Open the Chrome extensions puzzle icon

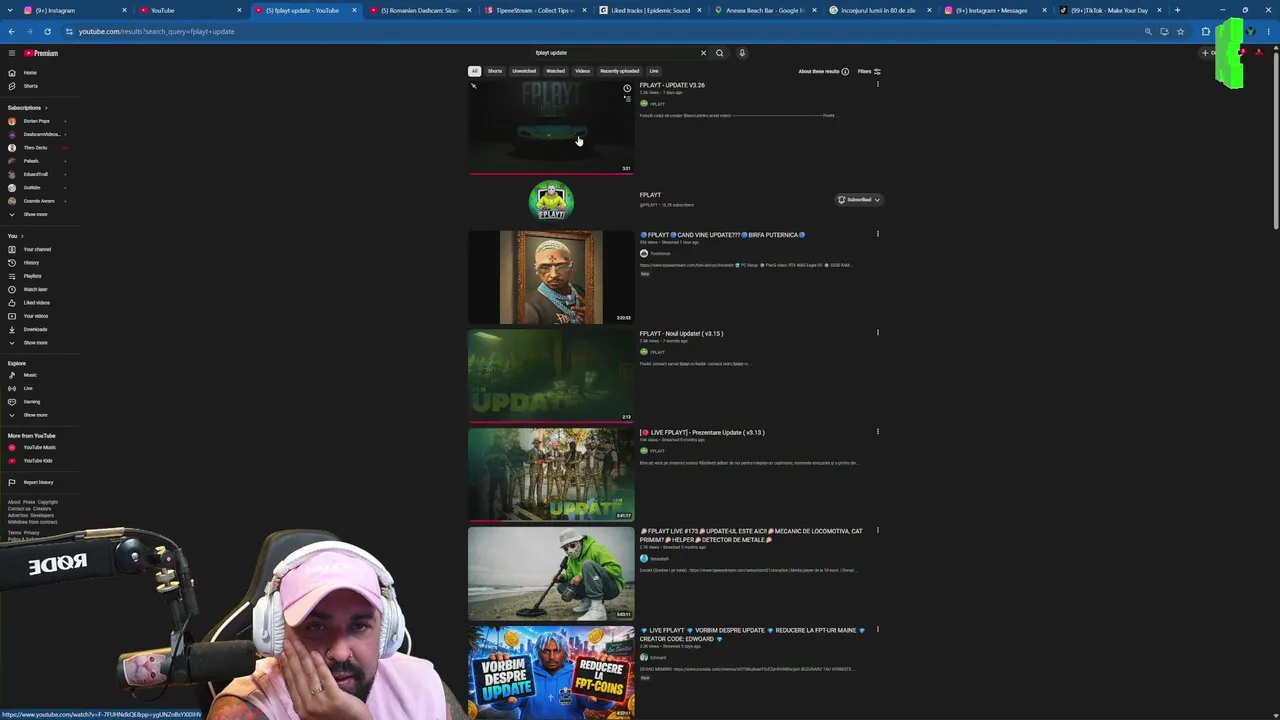tap(1205, 31)
